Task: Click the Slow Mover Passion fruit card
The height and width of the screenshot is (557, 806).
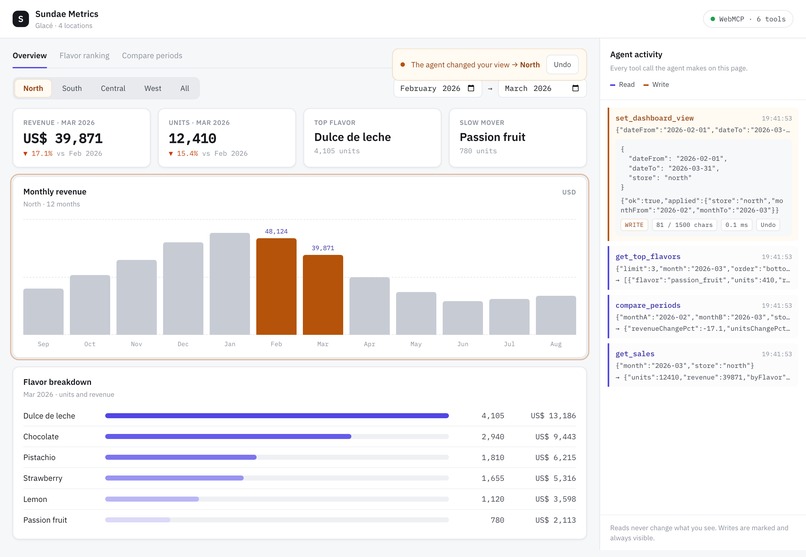Action: click(x=518, y=138)
